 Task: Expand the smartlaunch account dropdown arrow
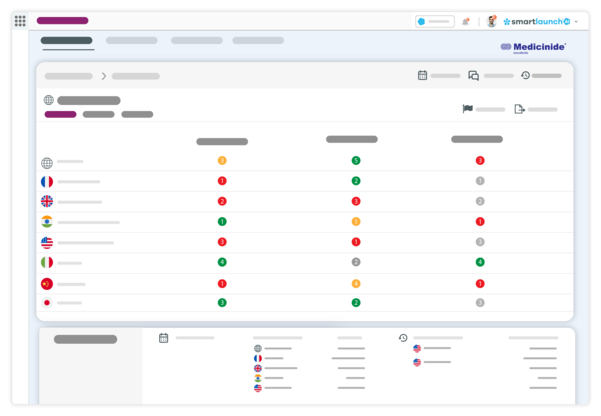576,22
